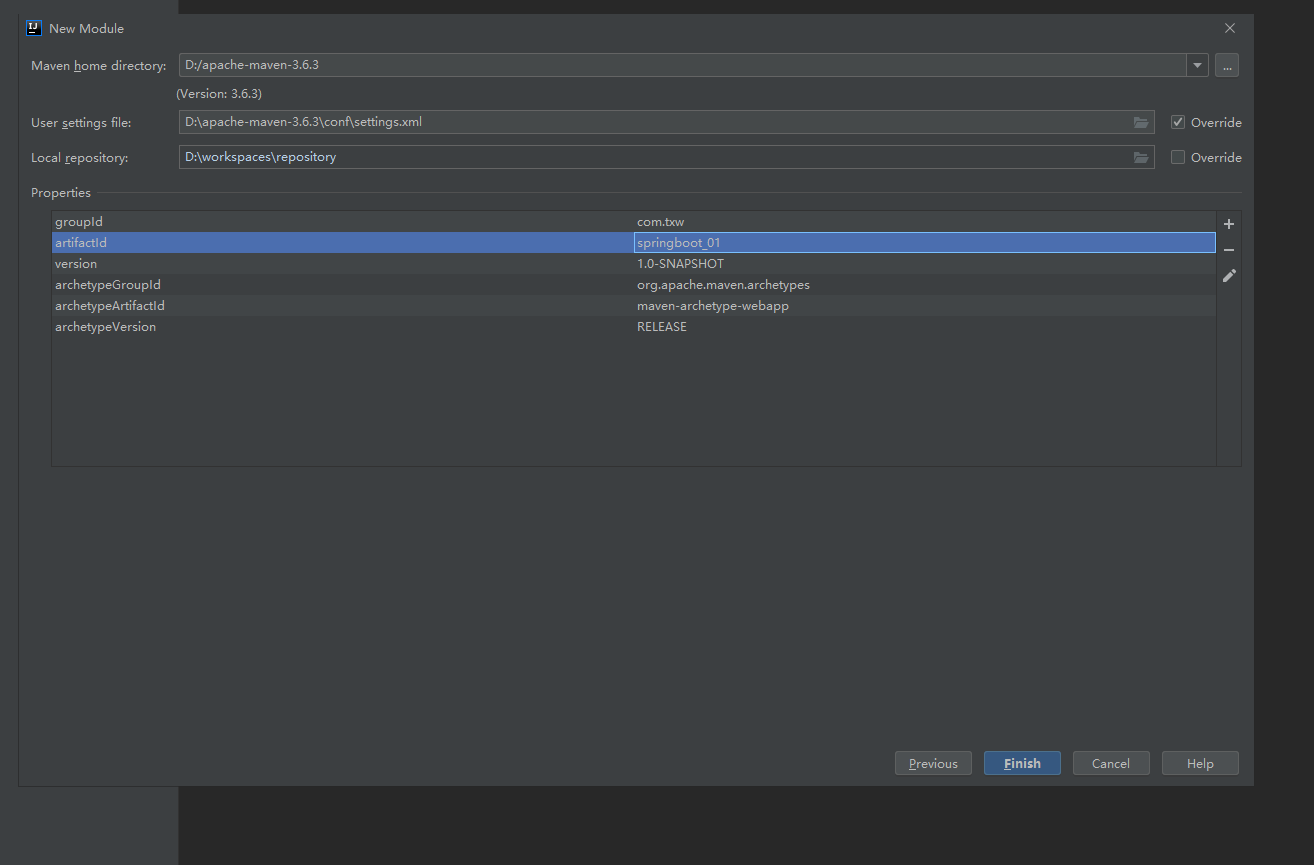Uncheck the user settings file Override checkbox

(1178, 122)
